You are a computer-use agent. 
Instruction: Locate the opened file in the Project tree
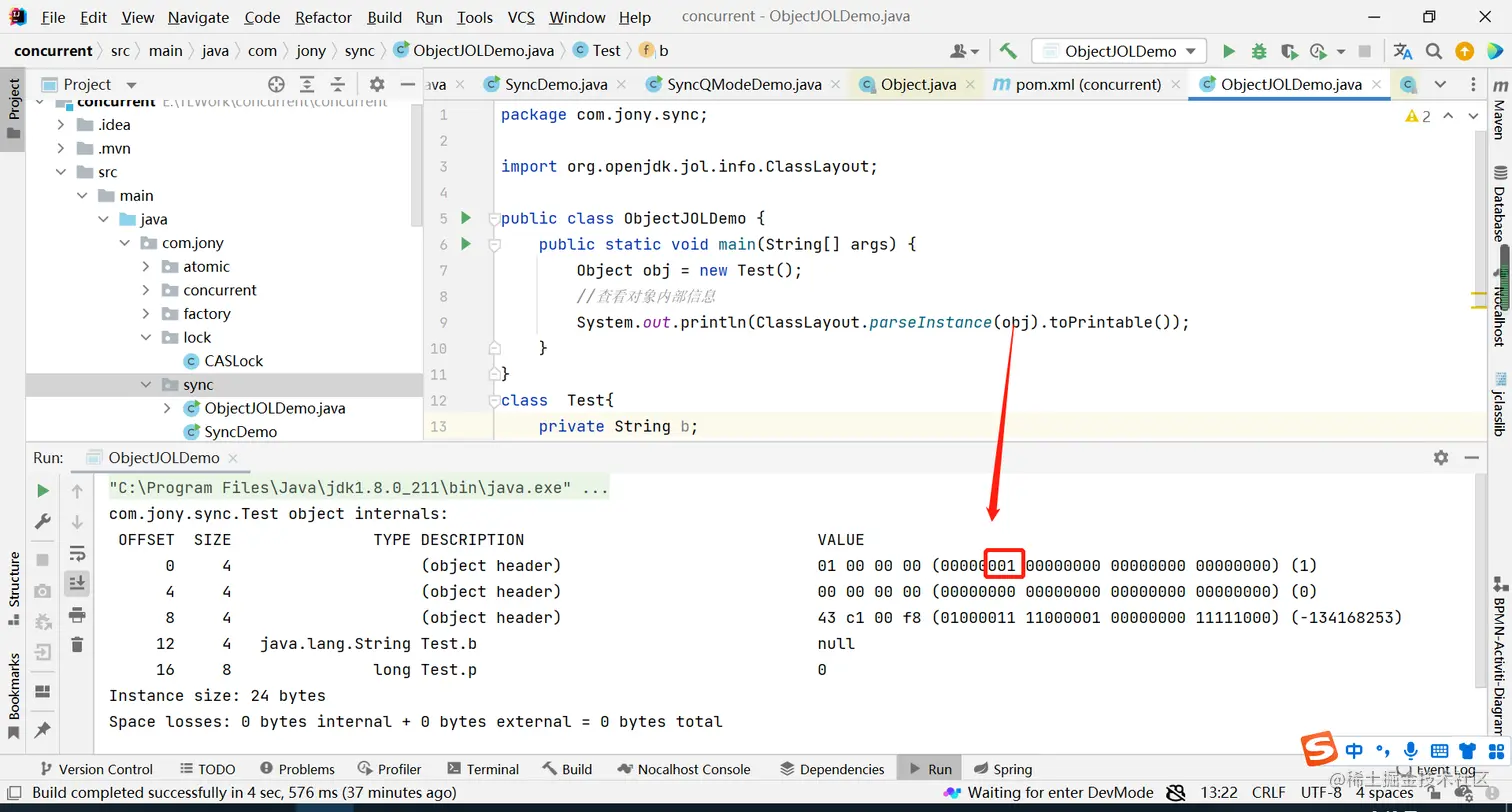pos(276,85)
